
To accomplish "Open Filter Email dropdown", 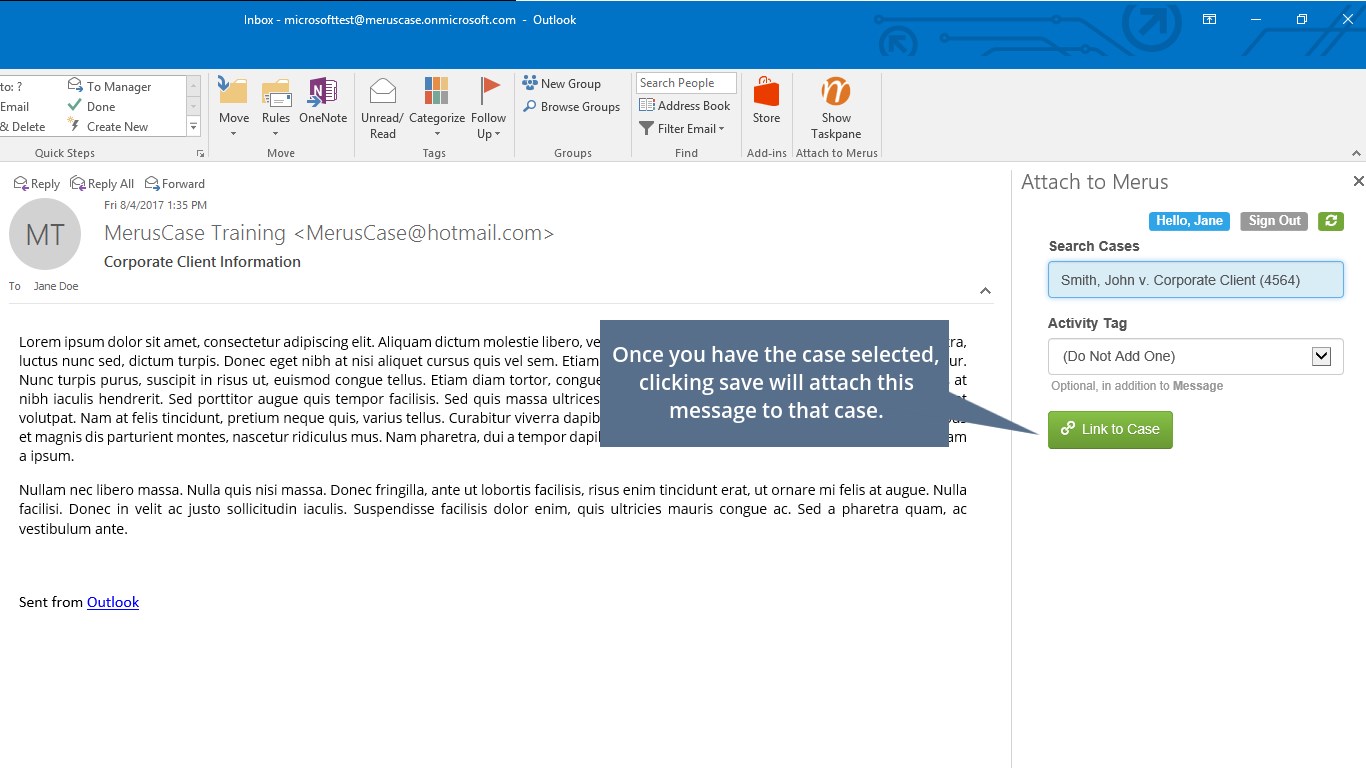I will [x=682, y=129].
